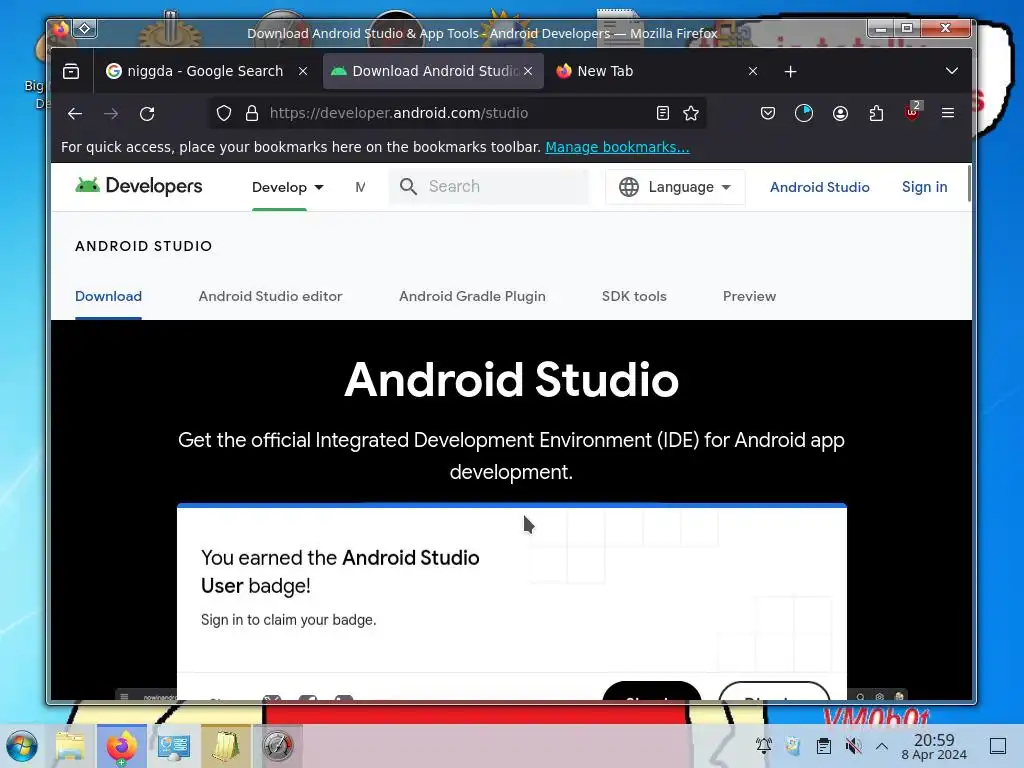
Task: Reload the current page
Action: (147, 114)
